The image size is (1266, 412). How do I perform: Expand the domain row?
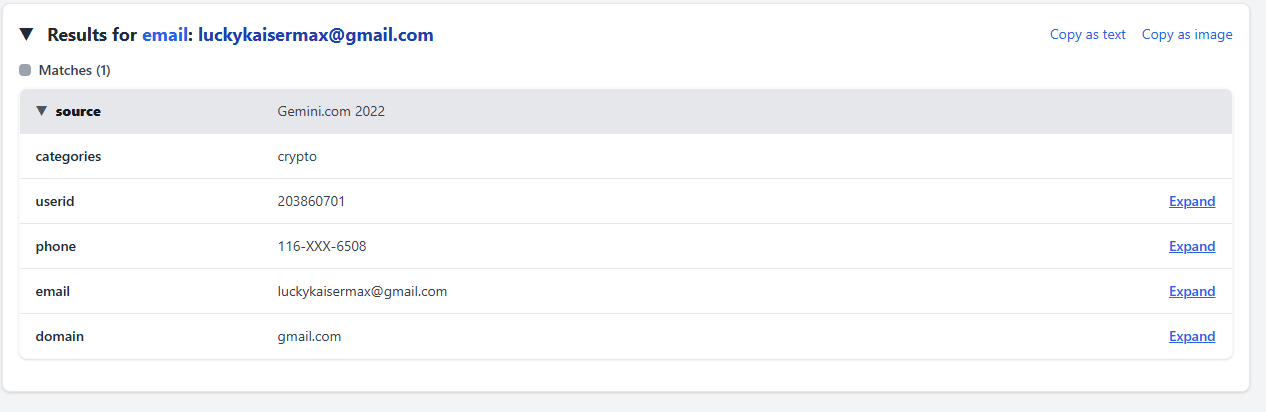point(1192,336)
